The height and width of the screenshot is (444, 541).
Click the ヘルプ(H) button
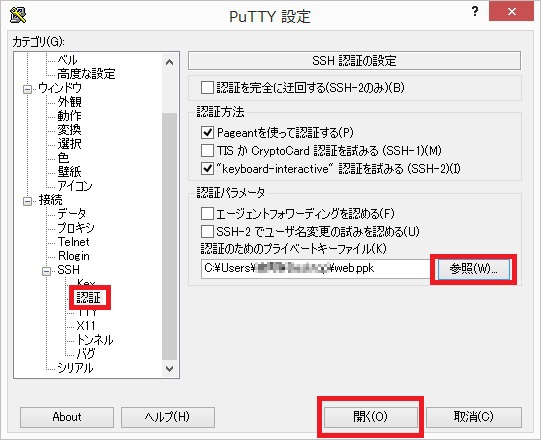(168, 417)
